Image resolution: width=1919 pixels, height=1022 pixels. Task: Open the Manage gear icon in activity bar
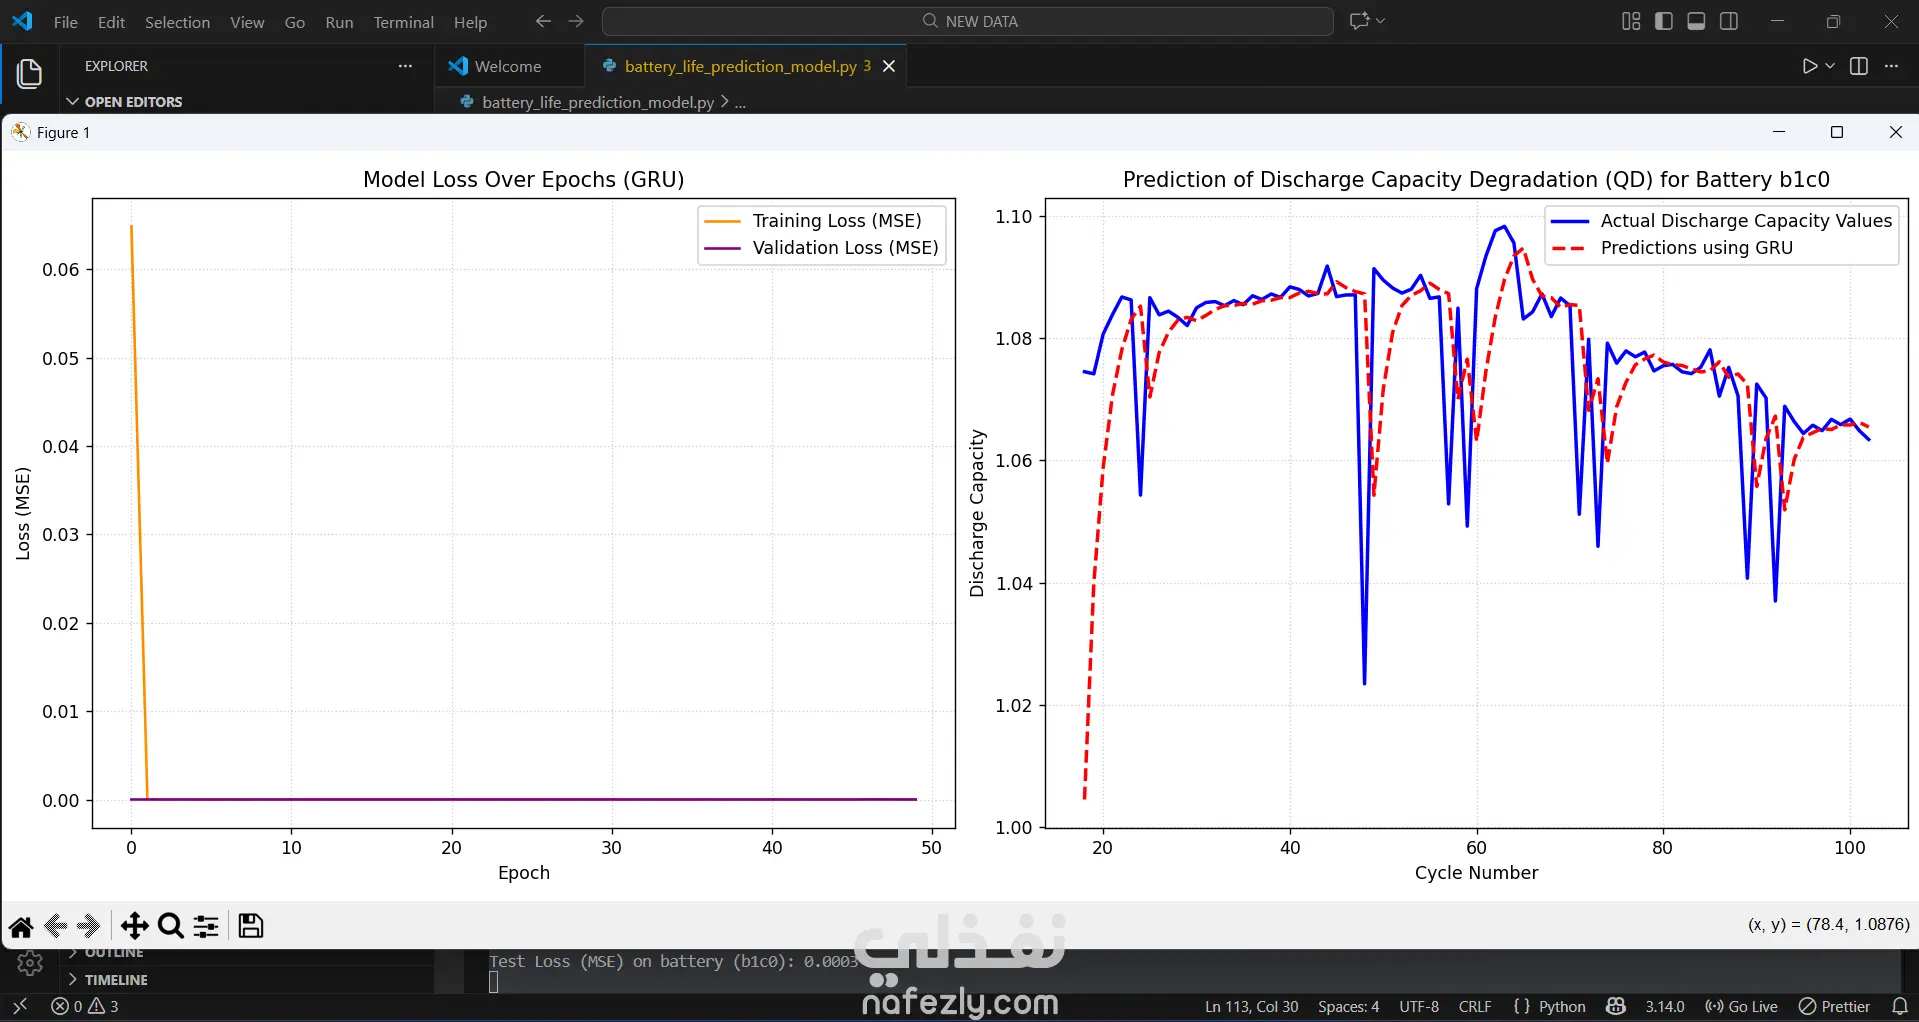point(30,963)
